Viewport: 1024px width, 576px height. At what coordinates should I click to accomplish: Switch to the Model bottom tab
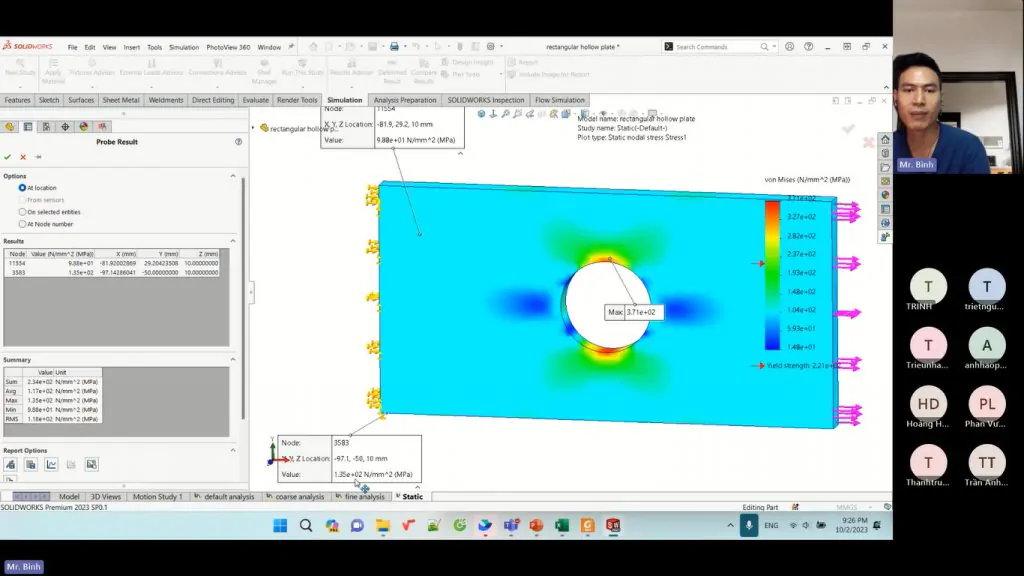(69, 496)
